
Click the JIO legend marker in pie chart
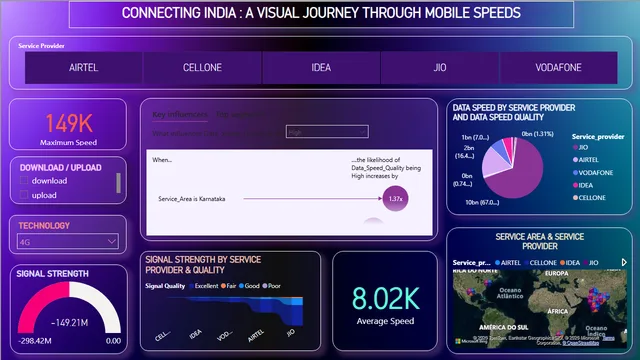click(x=576, y=147)
